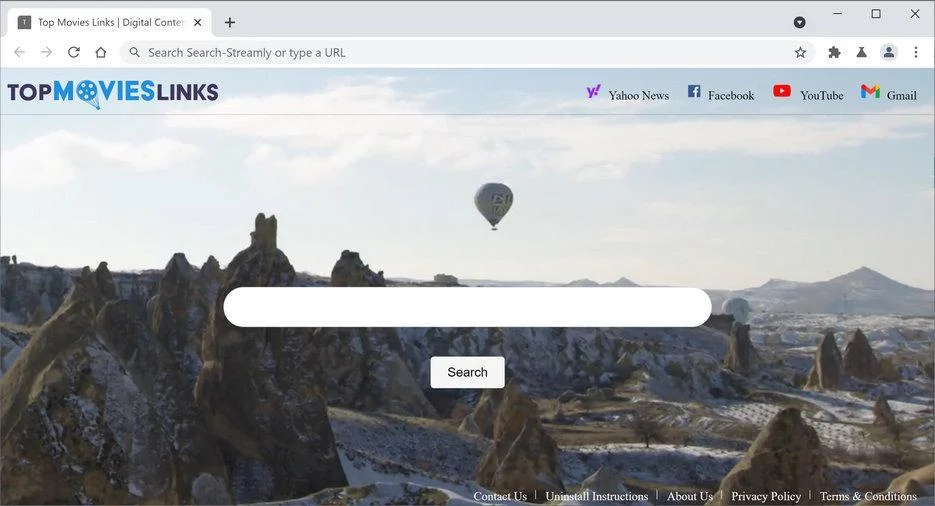This screenshot has width=935, height=506.
Task: Click the round dropdown arrow beside window controls
Action: click(800, 23)
